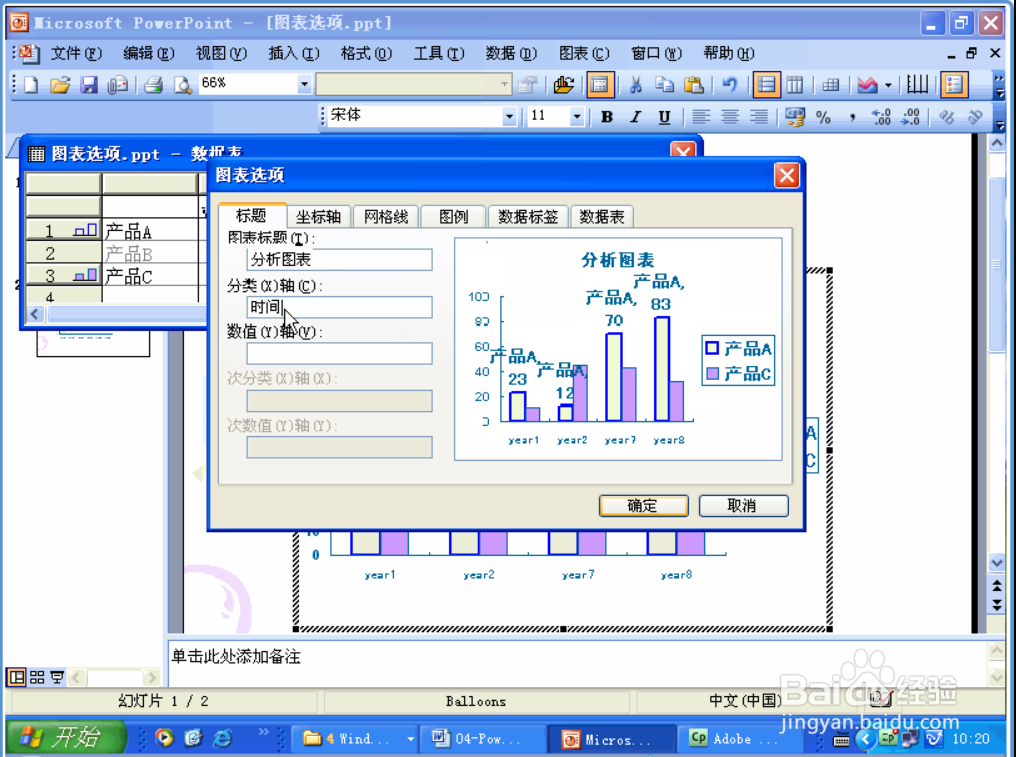This screenshot has width=1016, height=757.
Task: Click the 分类(X)轴 field containing 时间
Action: 340,307
